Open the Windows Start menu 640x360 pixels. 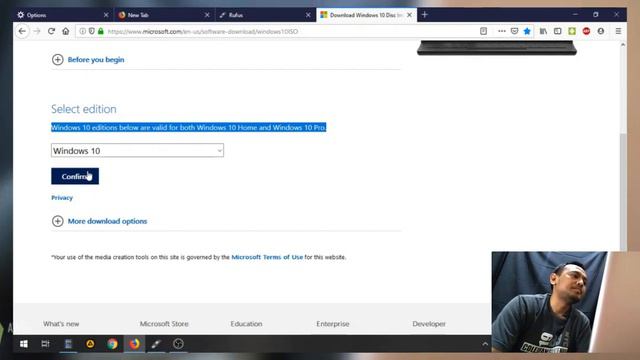(24, 344)
